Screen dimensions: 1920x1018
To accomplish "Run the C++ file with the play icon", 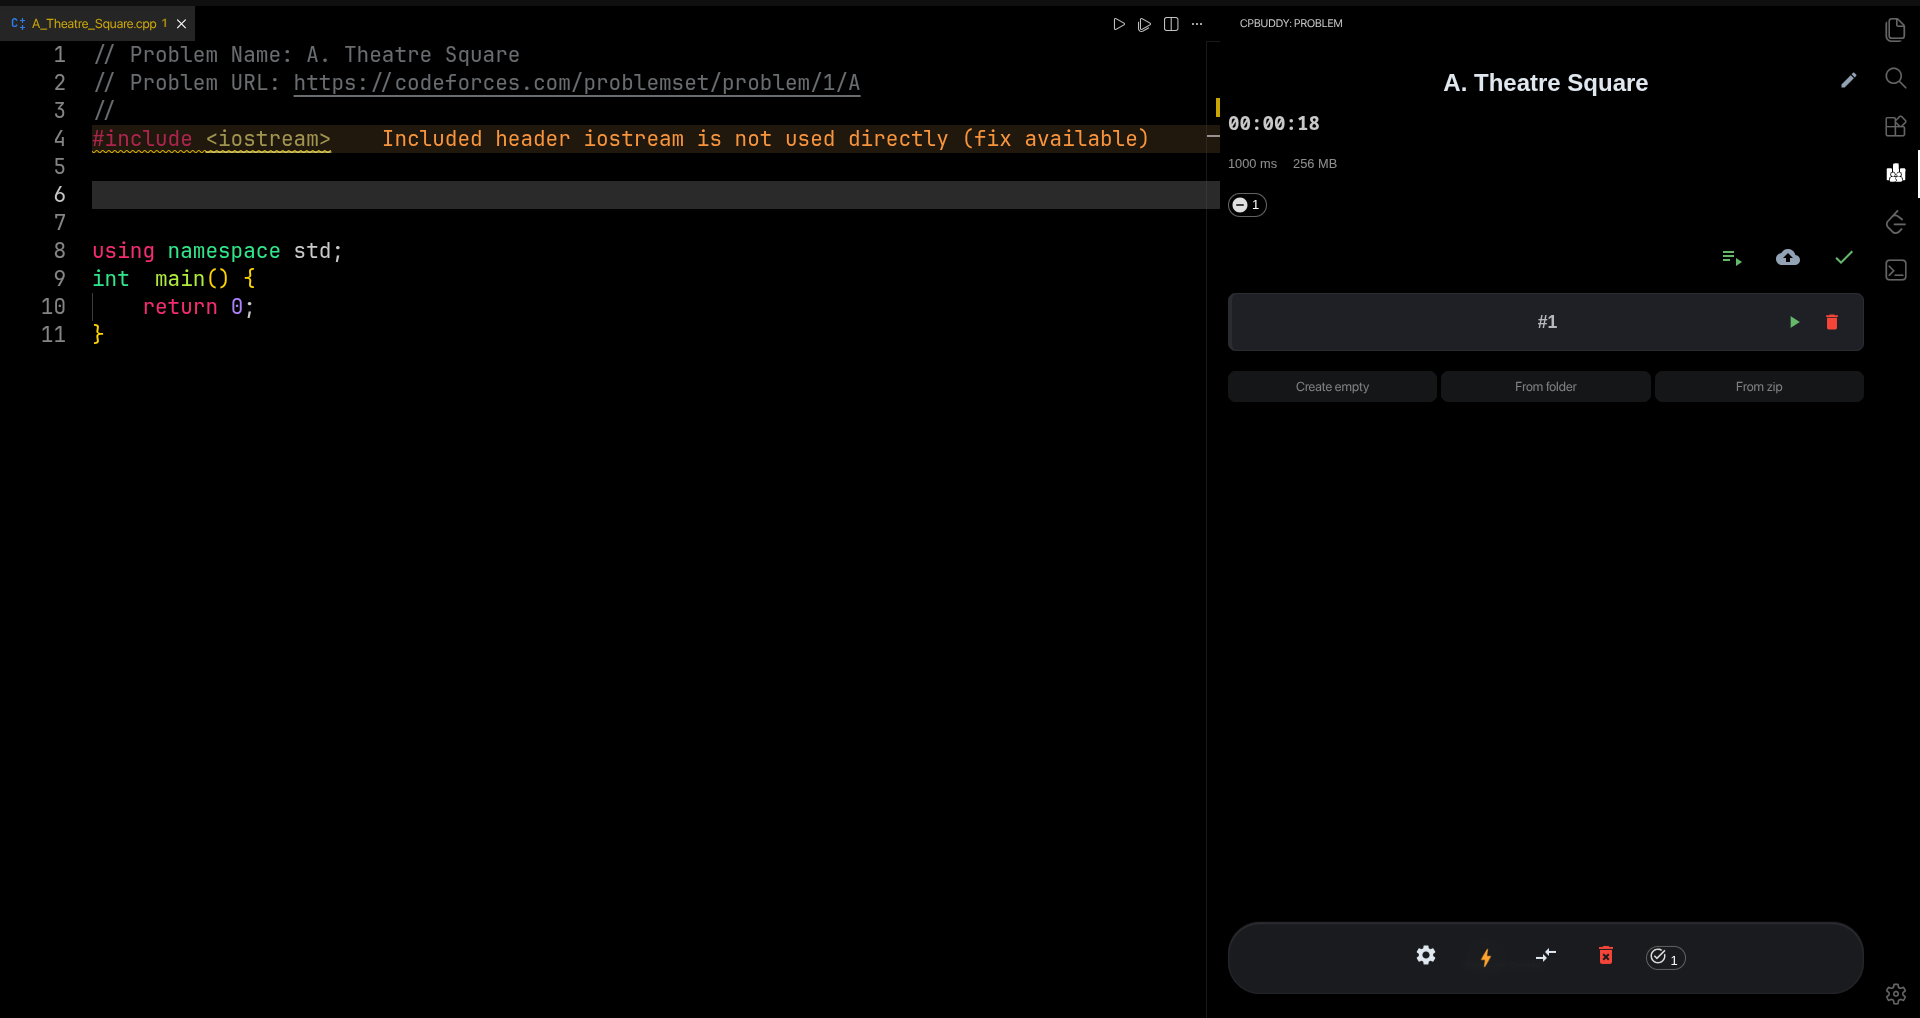I will [x=1119, y=24].
